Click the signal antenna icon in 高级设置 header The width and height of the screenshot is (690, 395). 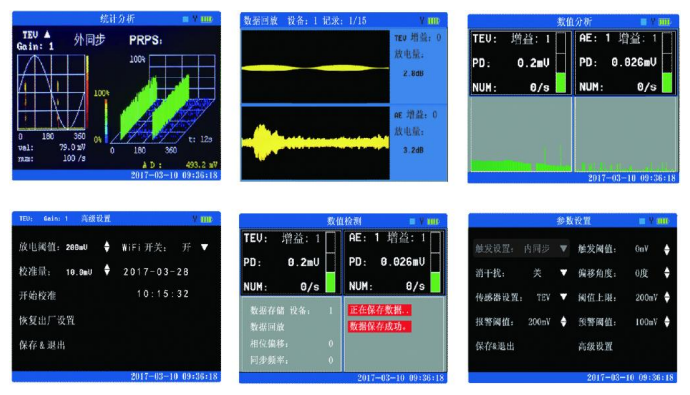[x=194, y=219]
